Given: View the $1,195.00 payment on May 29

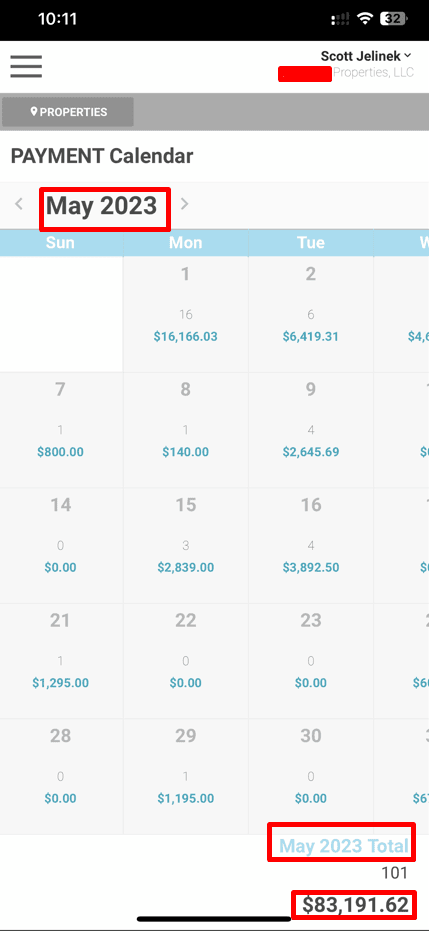Looking at the screenshot, I should click(x=186, y=798).
